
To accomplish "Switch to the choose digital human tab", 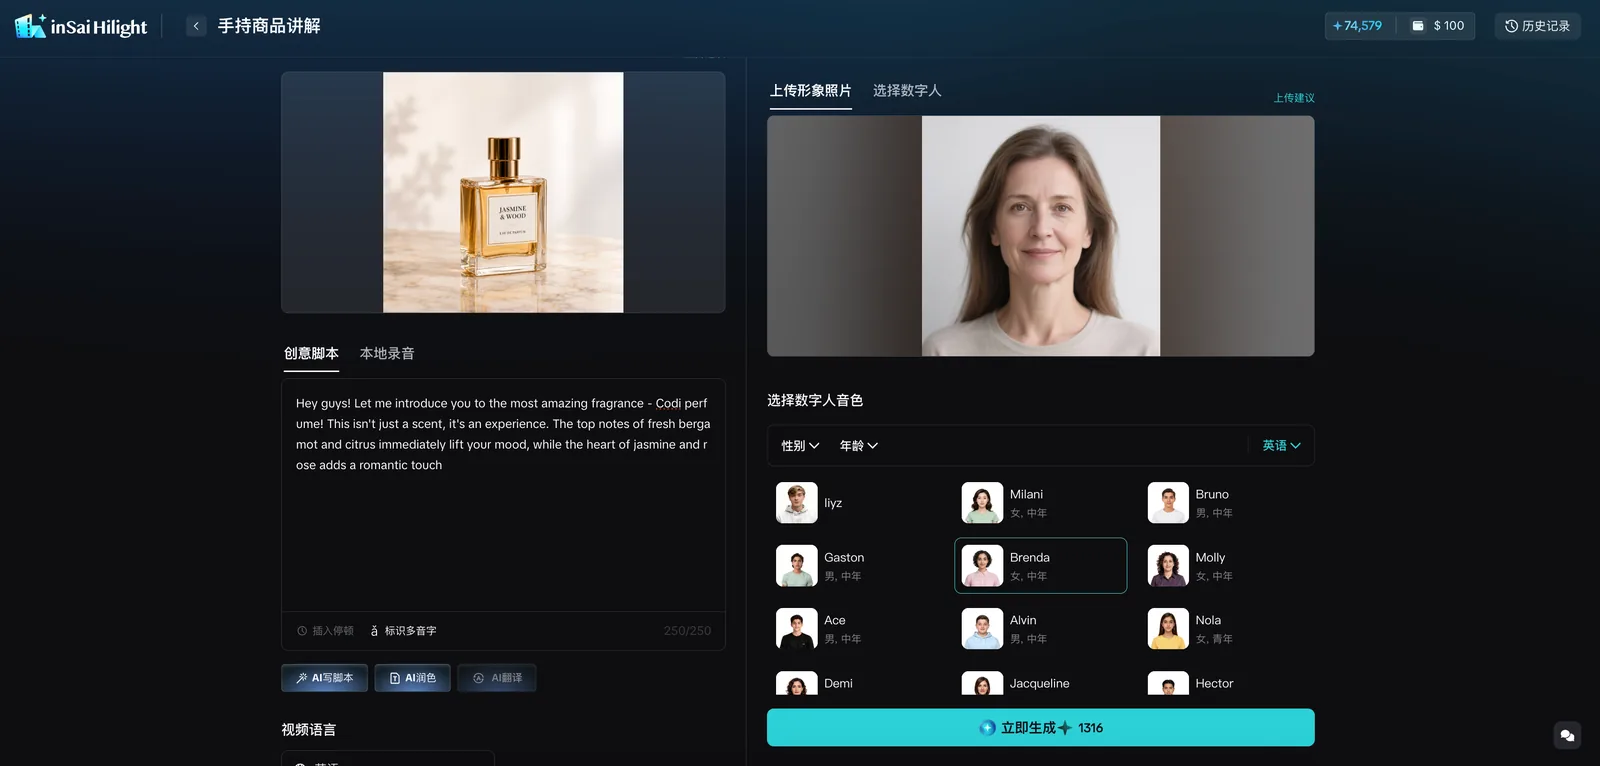I will point(907,91).
